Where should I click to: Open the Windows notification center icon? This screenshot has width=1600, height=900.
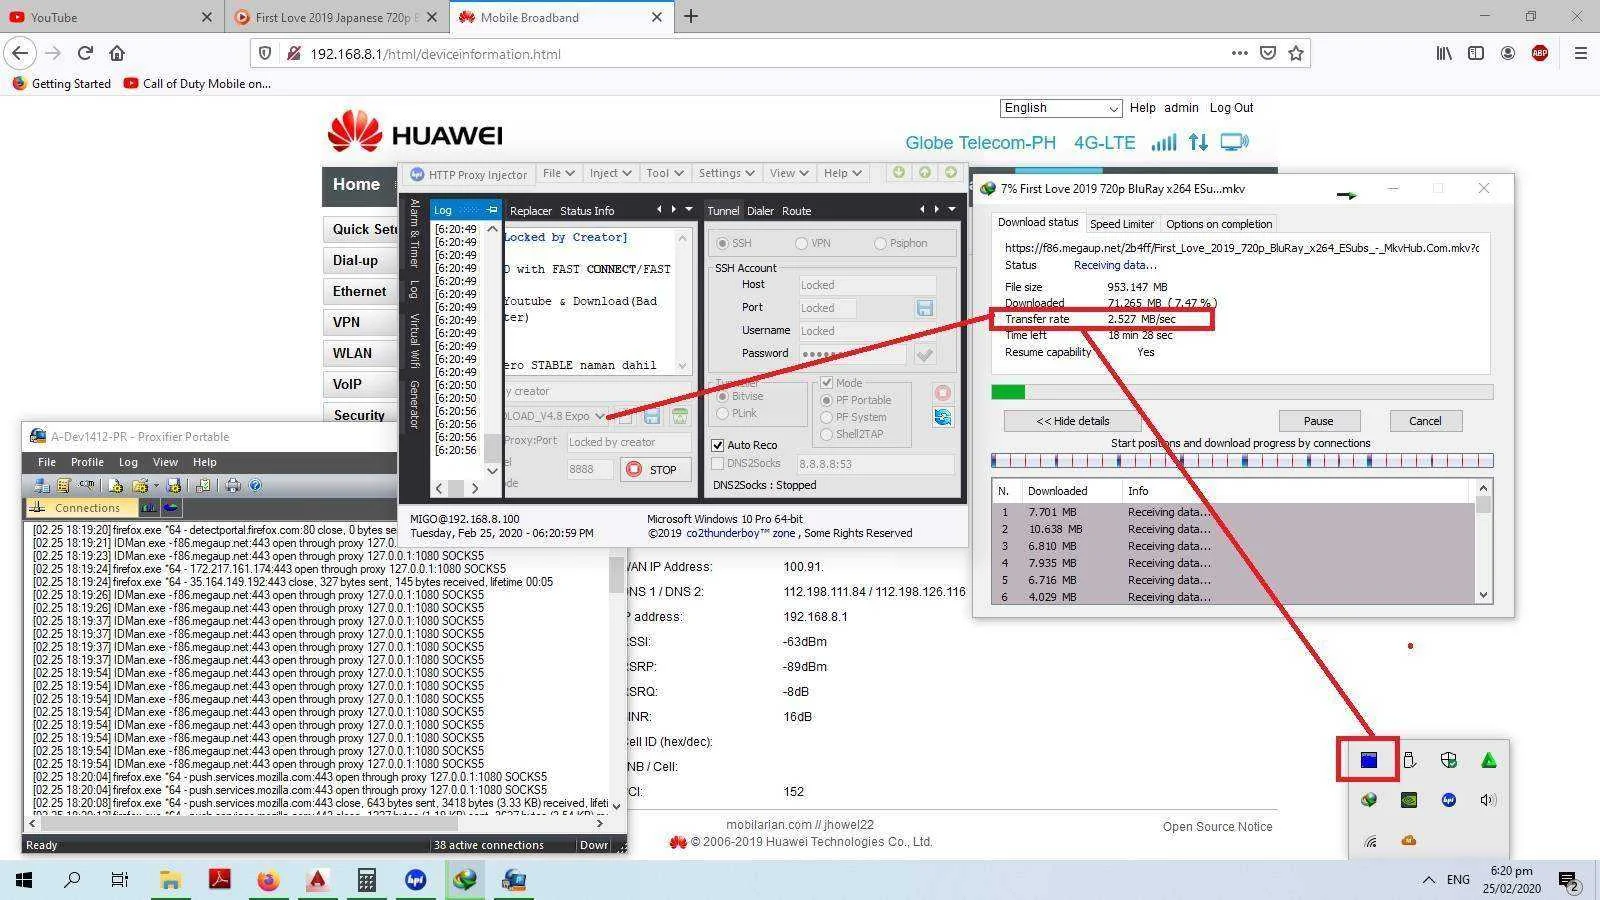1569,880
